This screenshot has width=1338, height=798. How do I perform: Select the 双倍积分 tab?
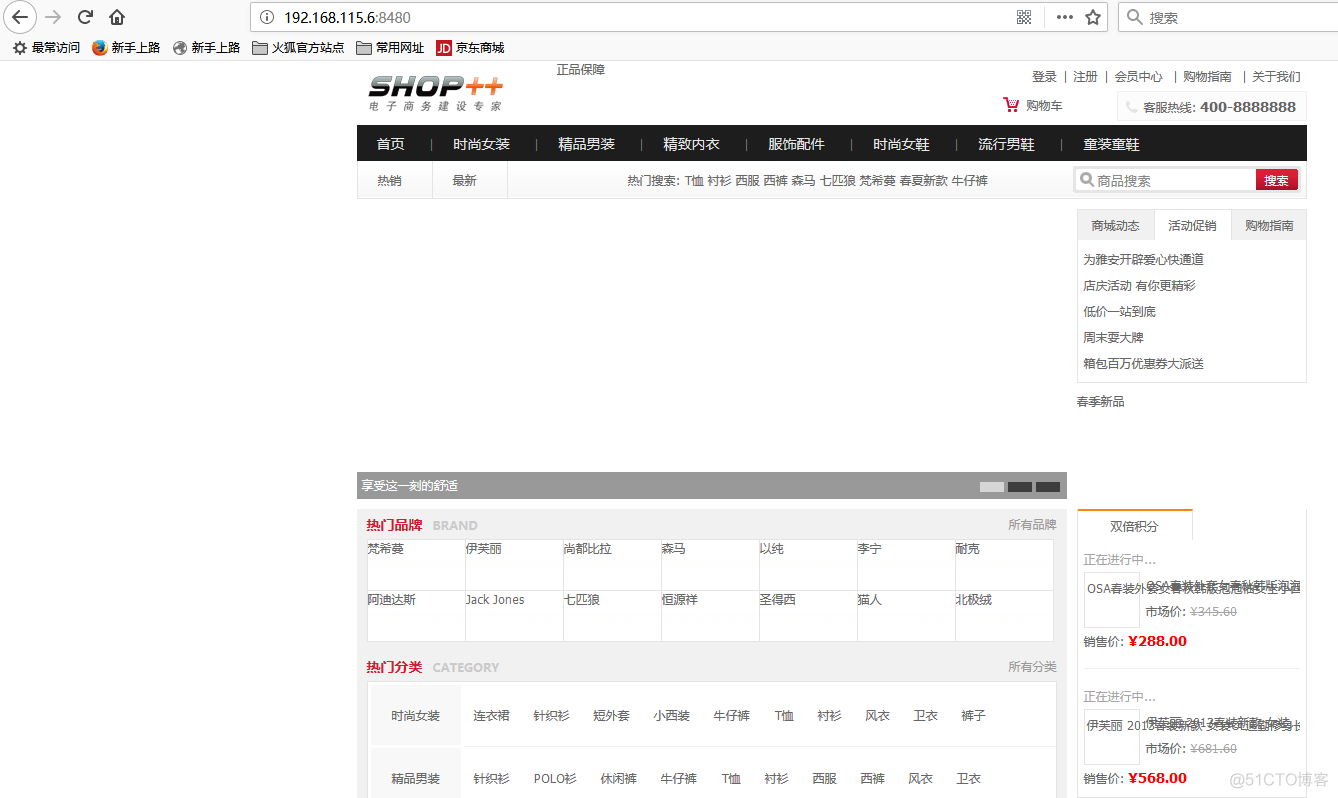(x=1134, y=526)
